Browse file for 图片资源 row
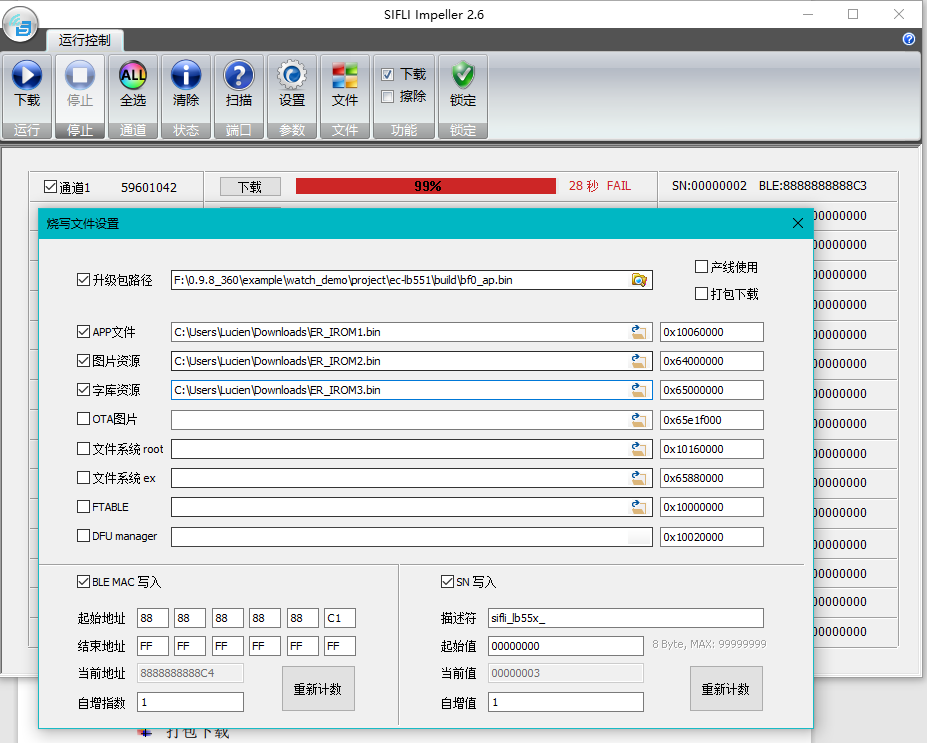Viewport: 927px width, 743px height. (x=638, y=361)
